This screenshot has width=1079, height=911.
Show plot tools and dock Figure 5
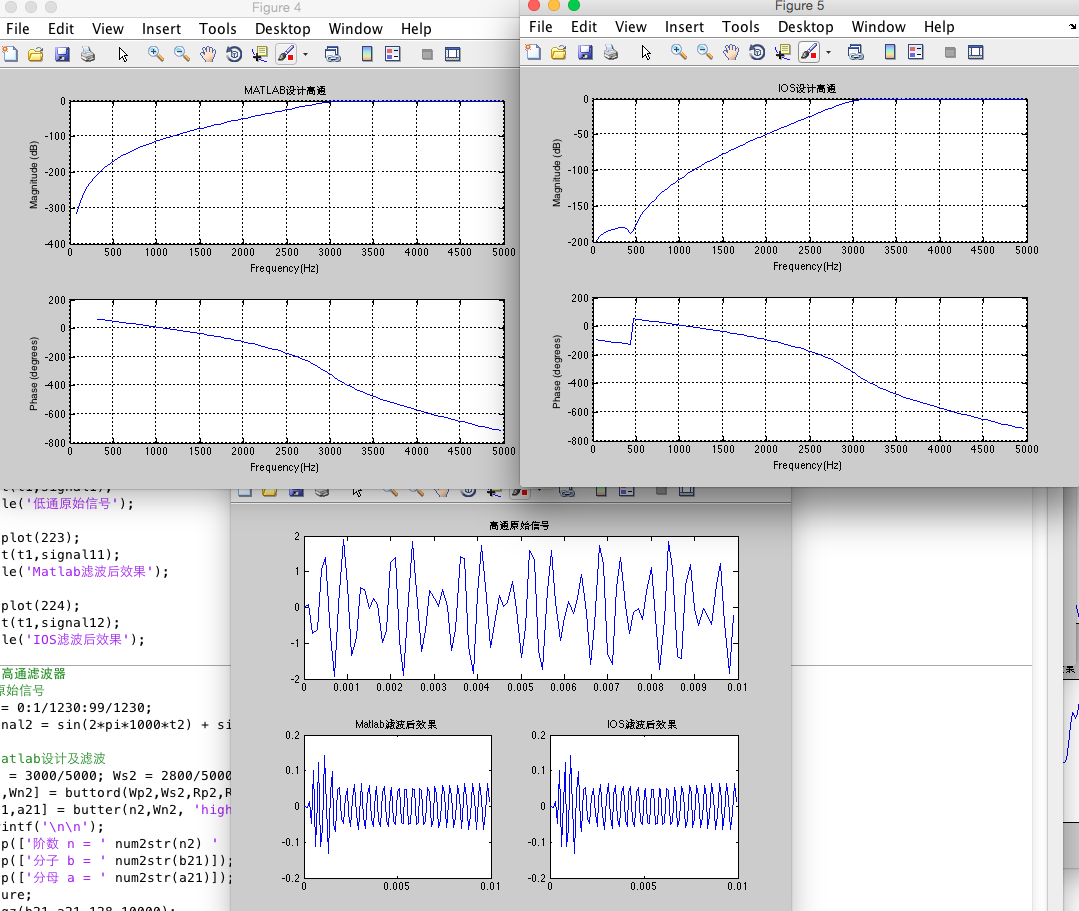click(976, 52)
